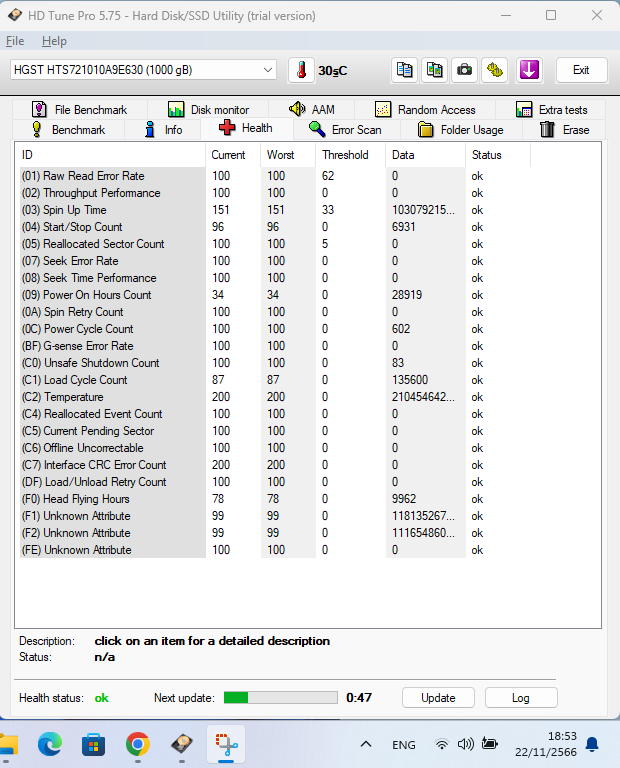Click the copy screenshot to clipboard icon

(x=434, y=71)
